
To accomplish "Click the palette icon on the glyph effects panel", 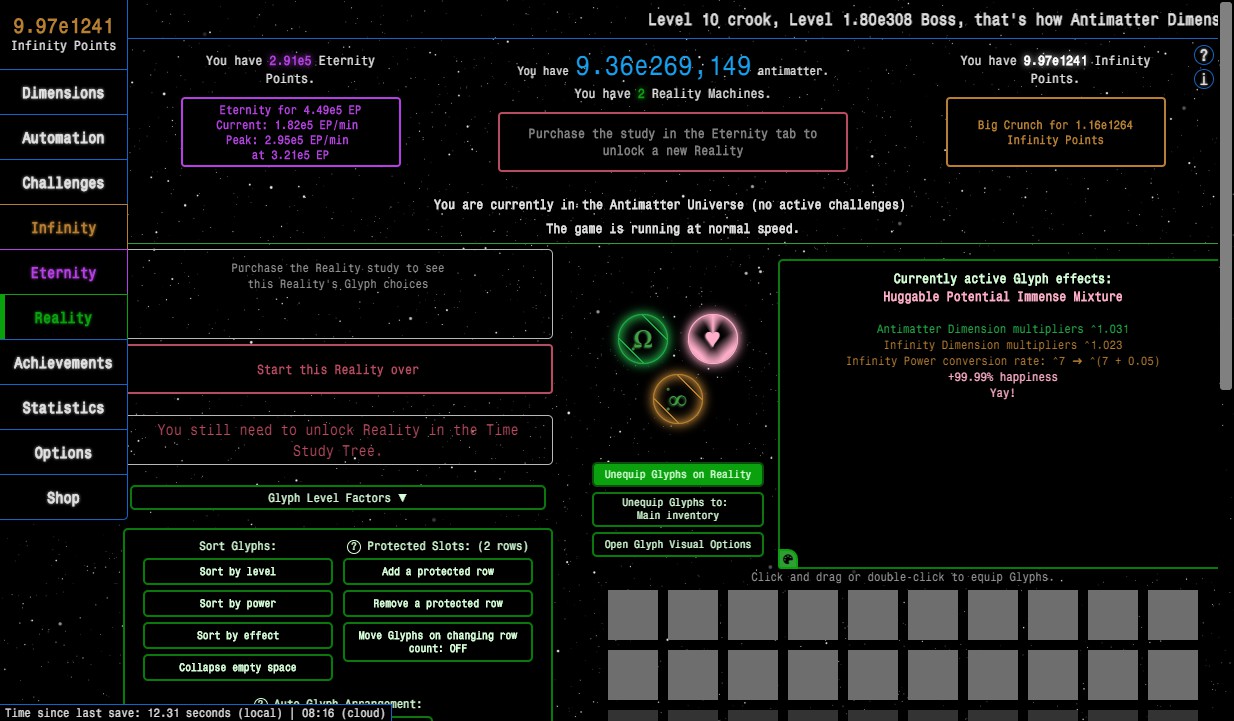I will coord(788,559).
